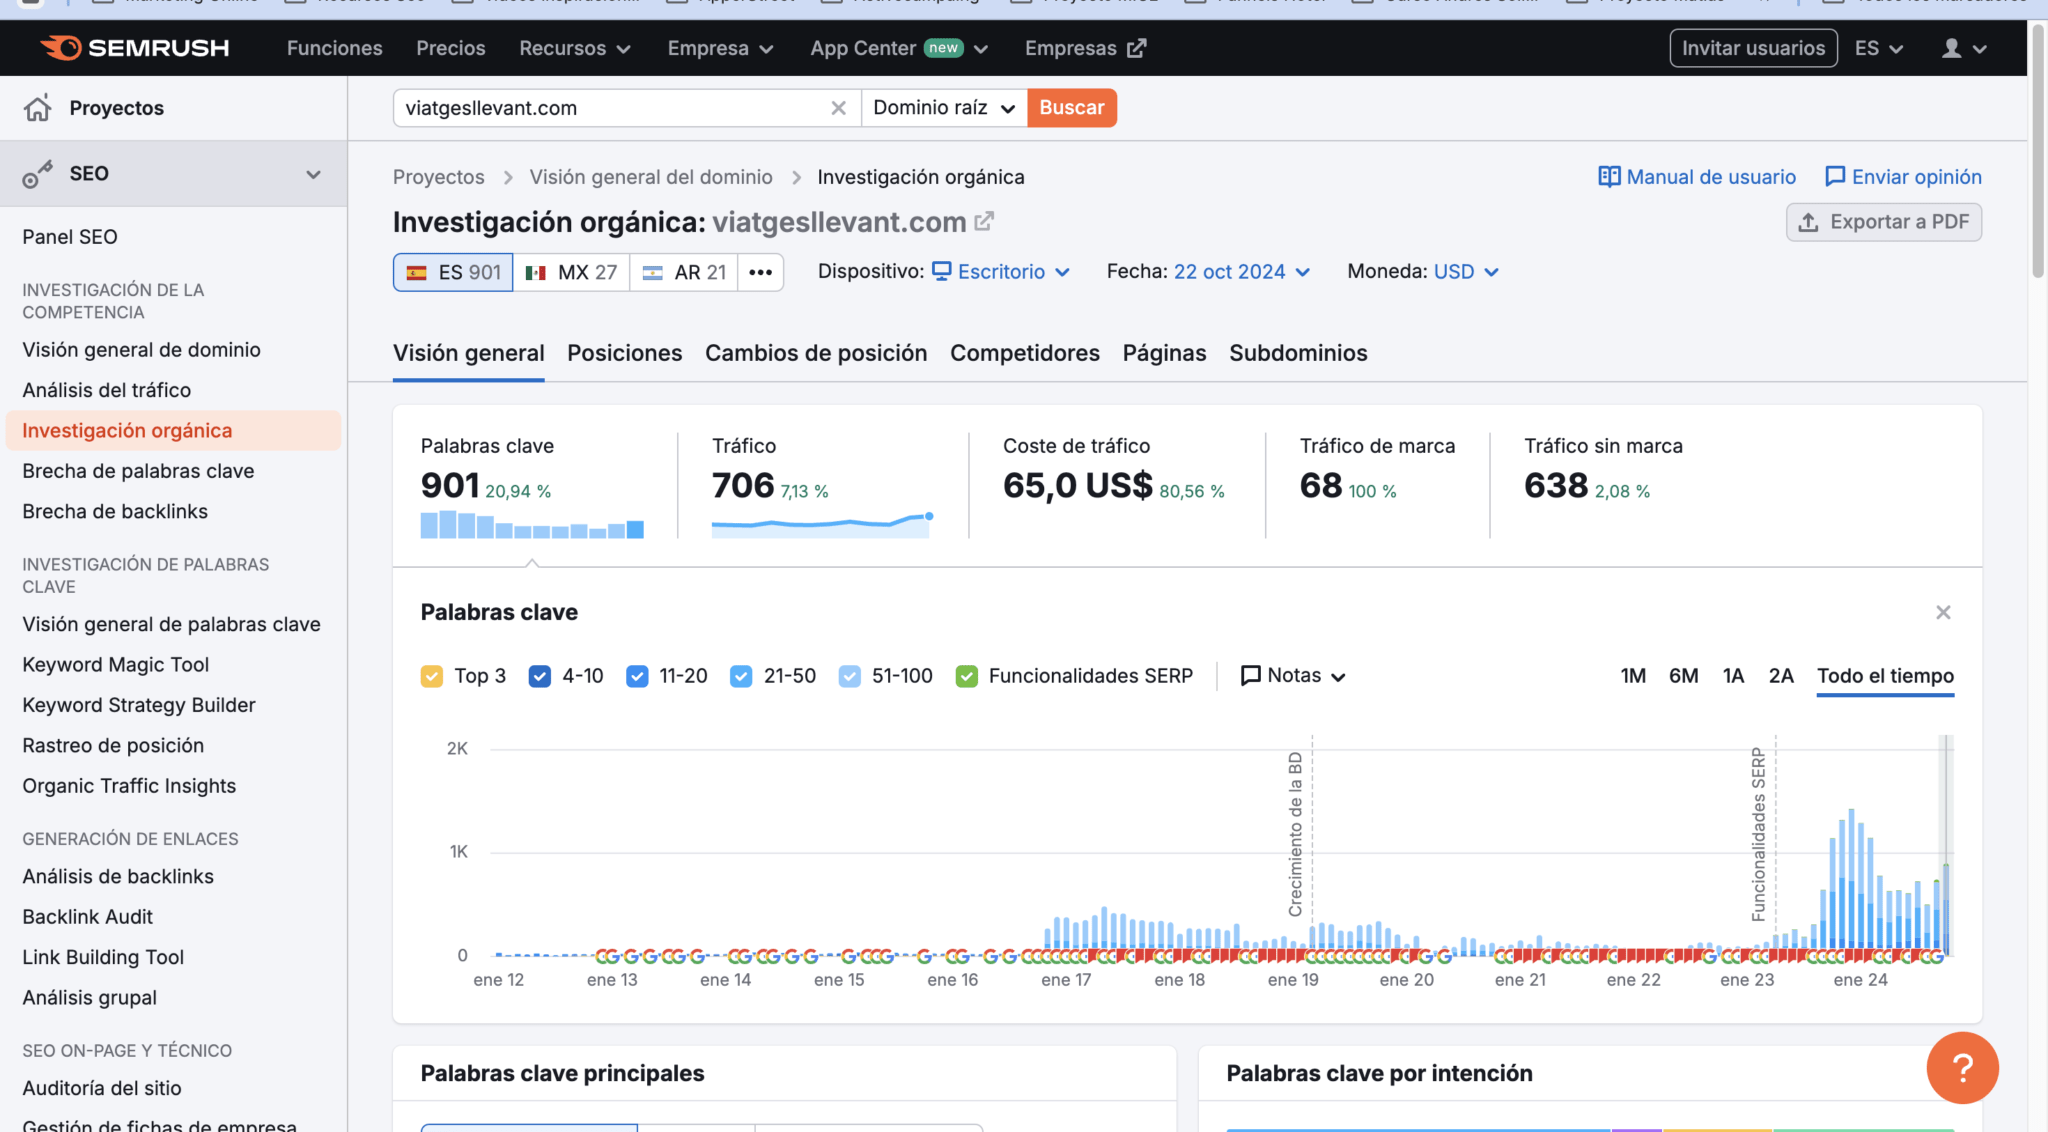Click the App Center new badge
The image size is (2048, 1132).
[943, 47]
